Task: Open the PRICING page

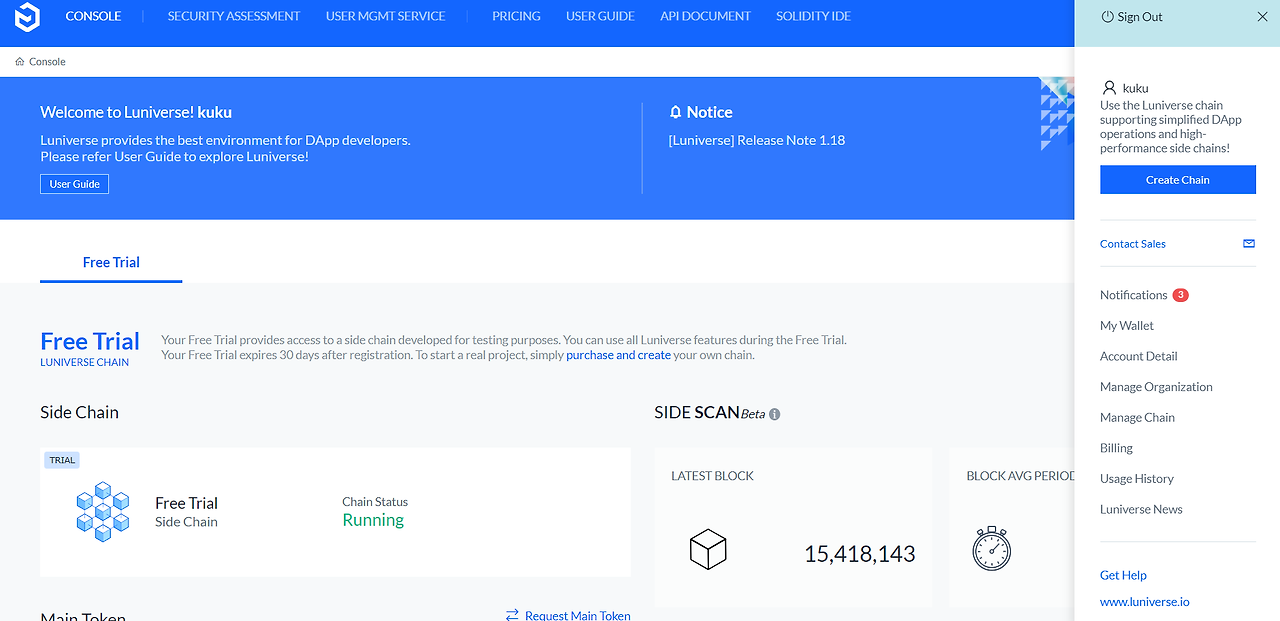Action: [516, 16]
